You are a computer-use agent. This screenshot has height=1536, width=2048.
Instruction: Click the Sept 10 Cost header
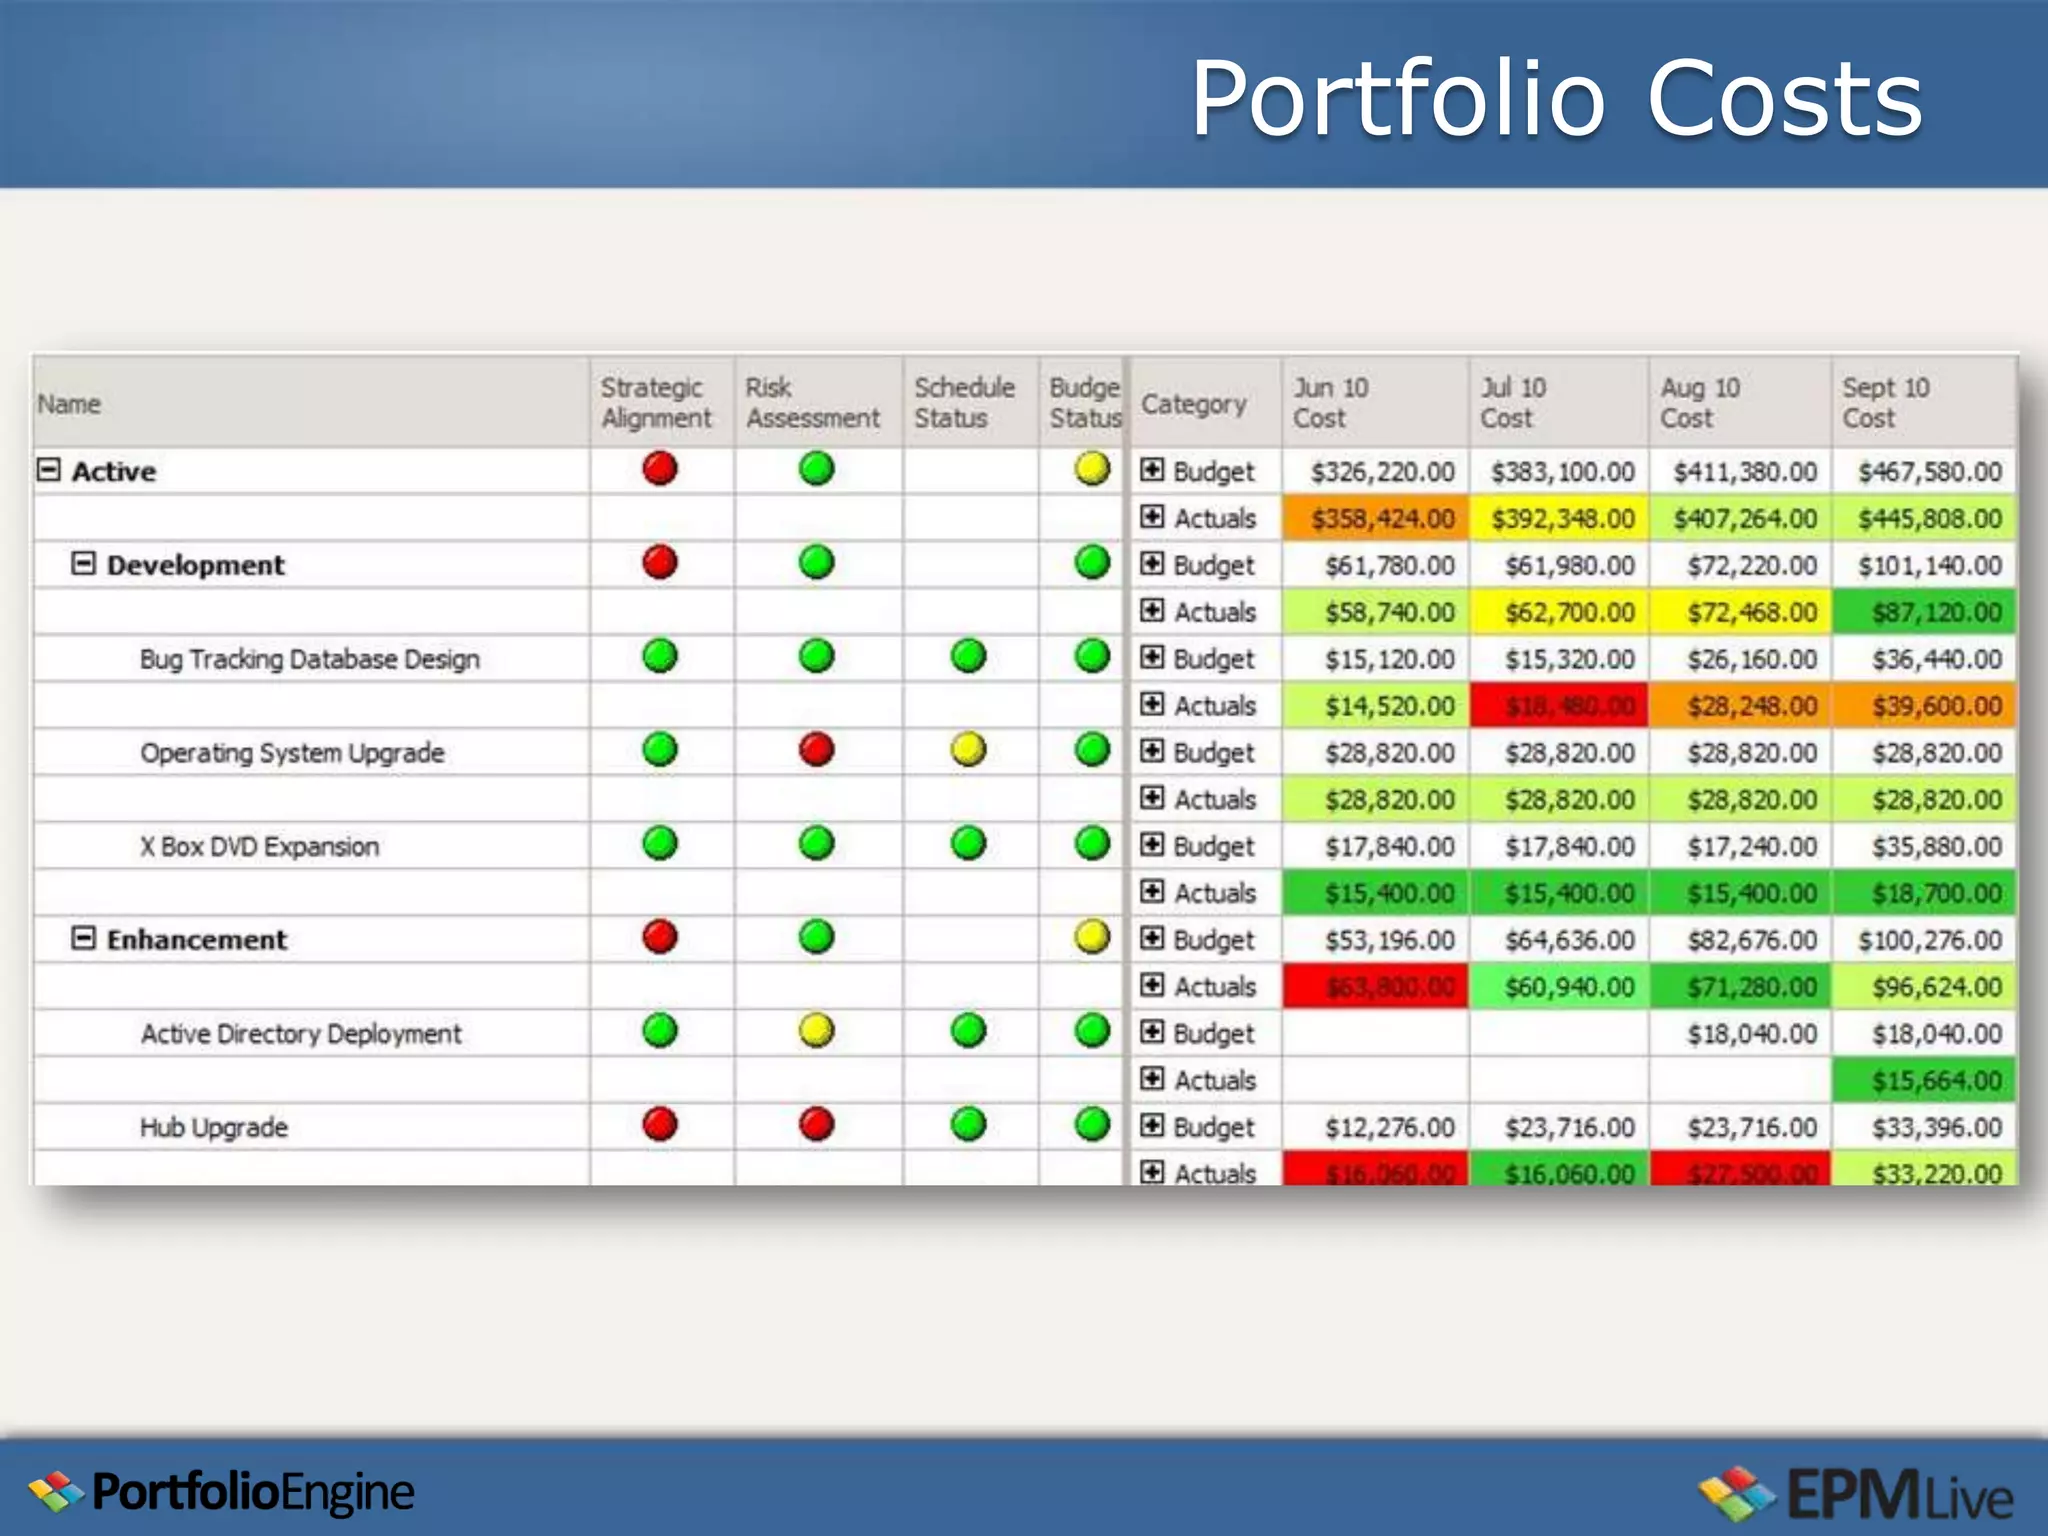tap(1924, 403)
